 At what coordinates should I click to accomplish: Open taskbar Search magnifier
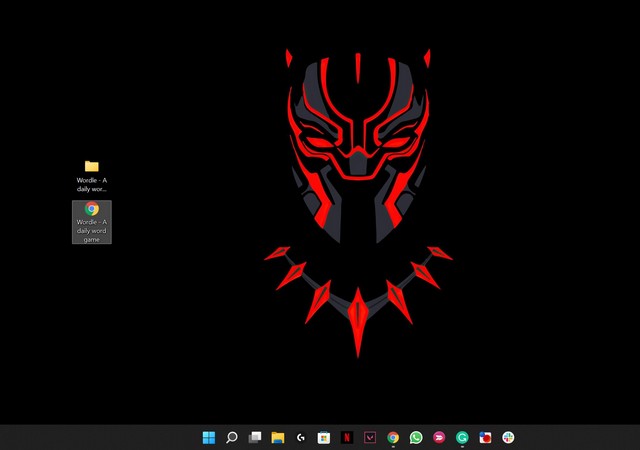(x=232, y=437)
